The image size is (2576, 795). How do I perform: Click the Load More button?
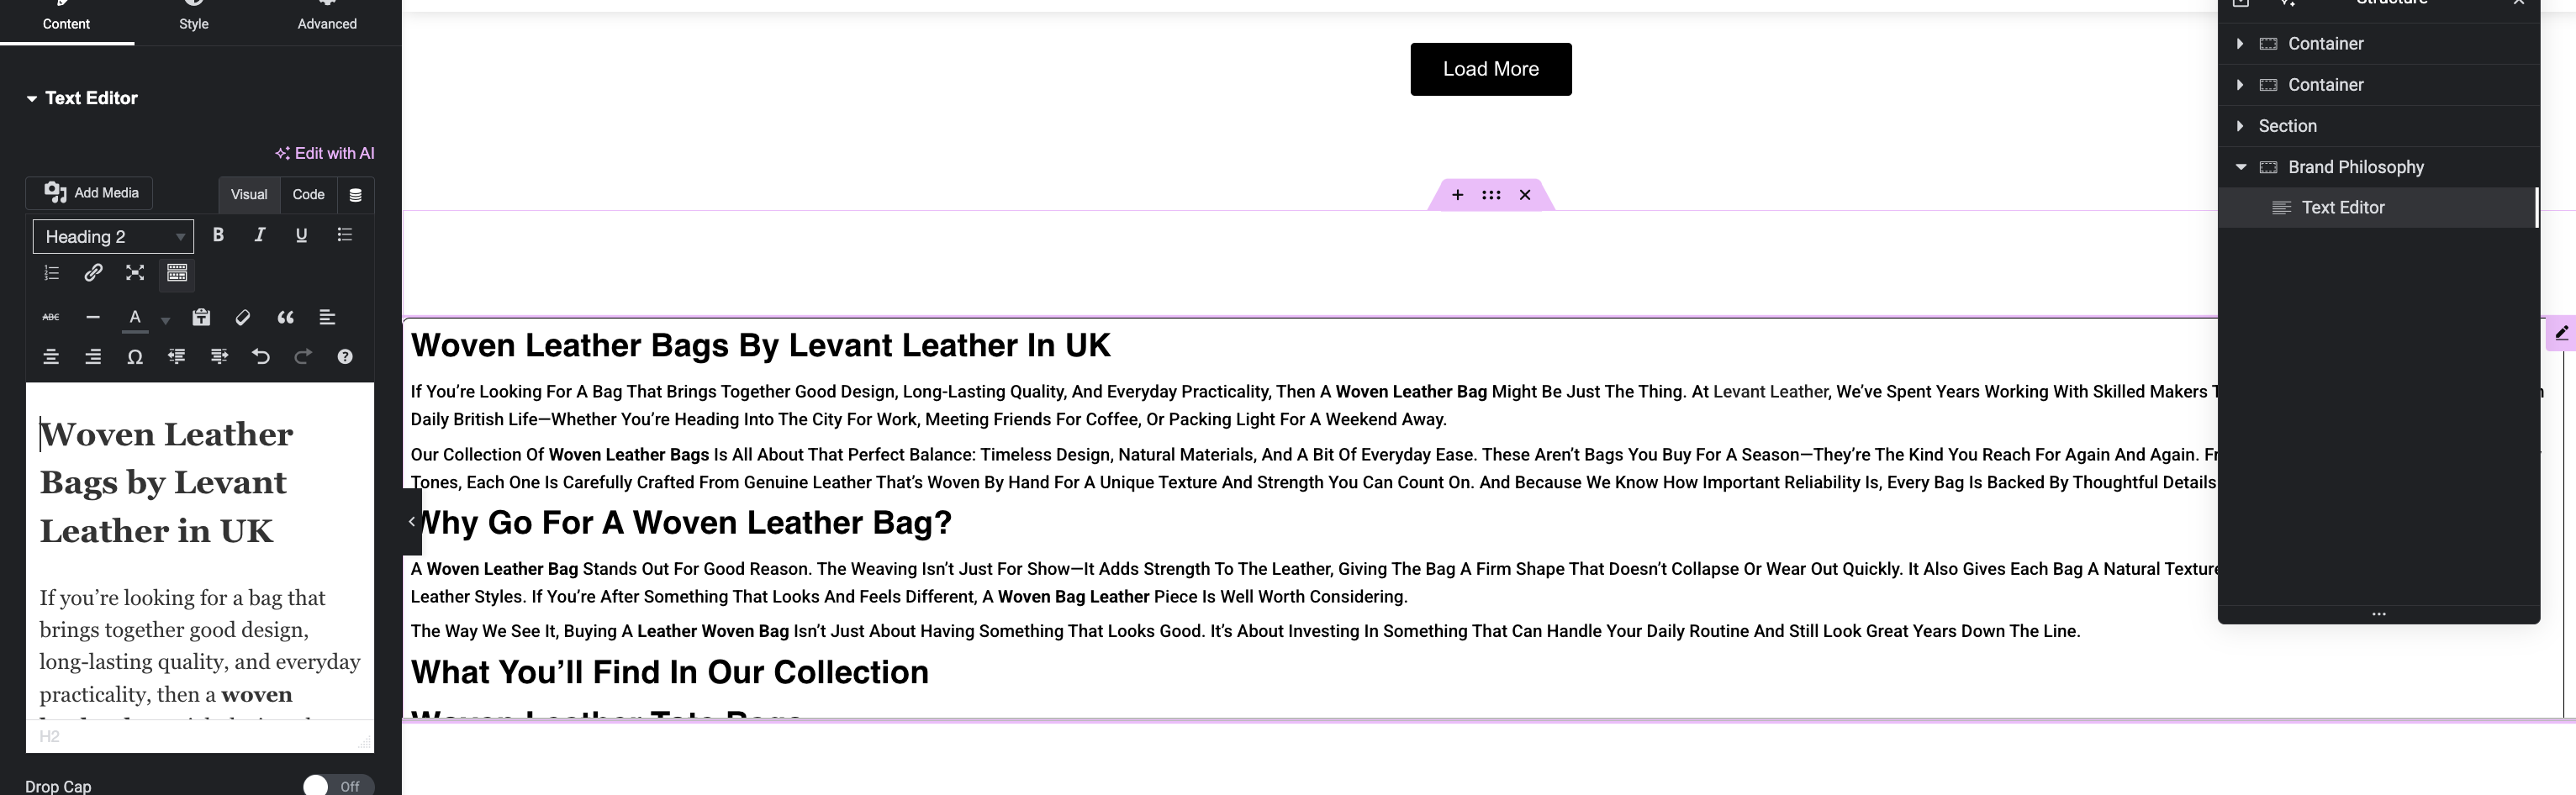point(1490,69)
